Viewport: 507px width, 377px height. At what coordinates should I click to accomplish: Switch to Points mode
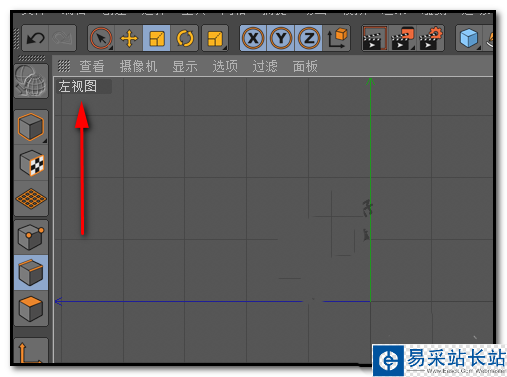pyautogui.click(x=31, y=237)
